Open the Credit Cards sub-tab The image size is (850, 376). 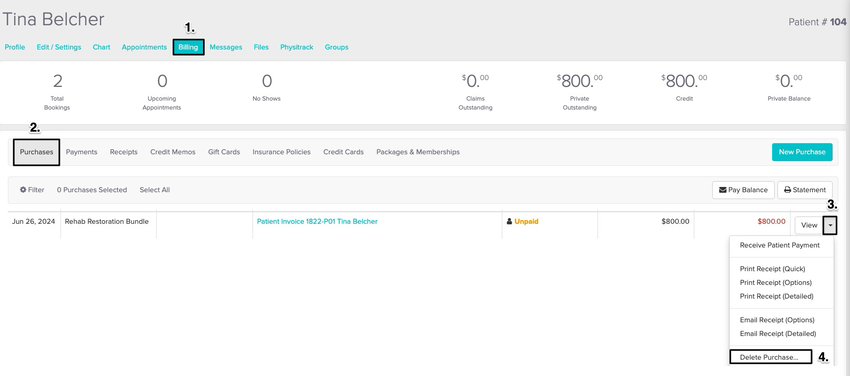point(343,152)
